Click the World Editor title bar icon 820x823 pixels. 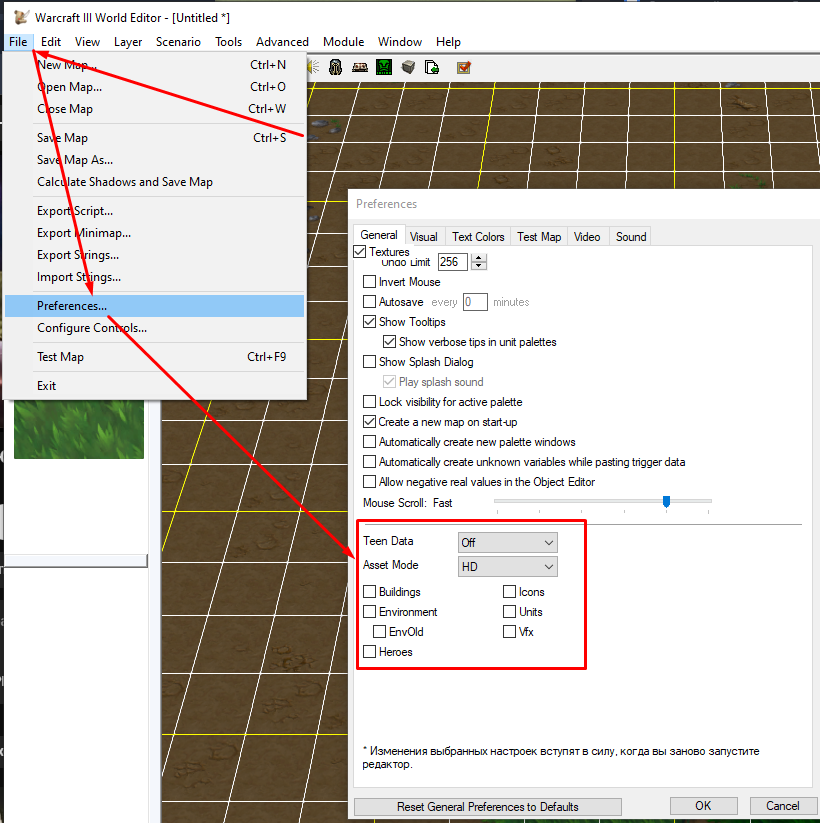(21, 17)
